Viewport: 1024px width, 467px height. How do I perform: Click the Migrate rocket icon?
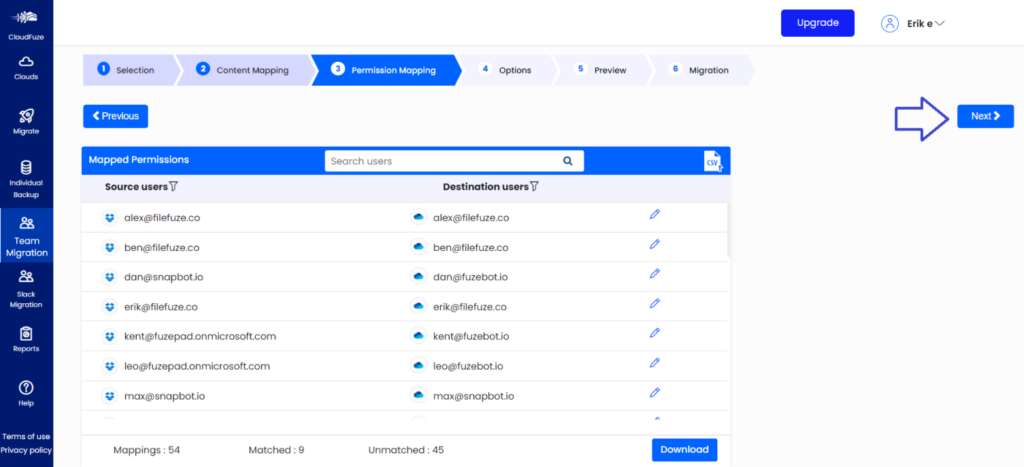click(x=26, y=118)
